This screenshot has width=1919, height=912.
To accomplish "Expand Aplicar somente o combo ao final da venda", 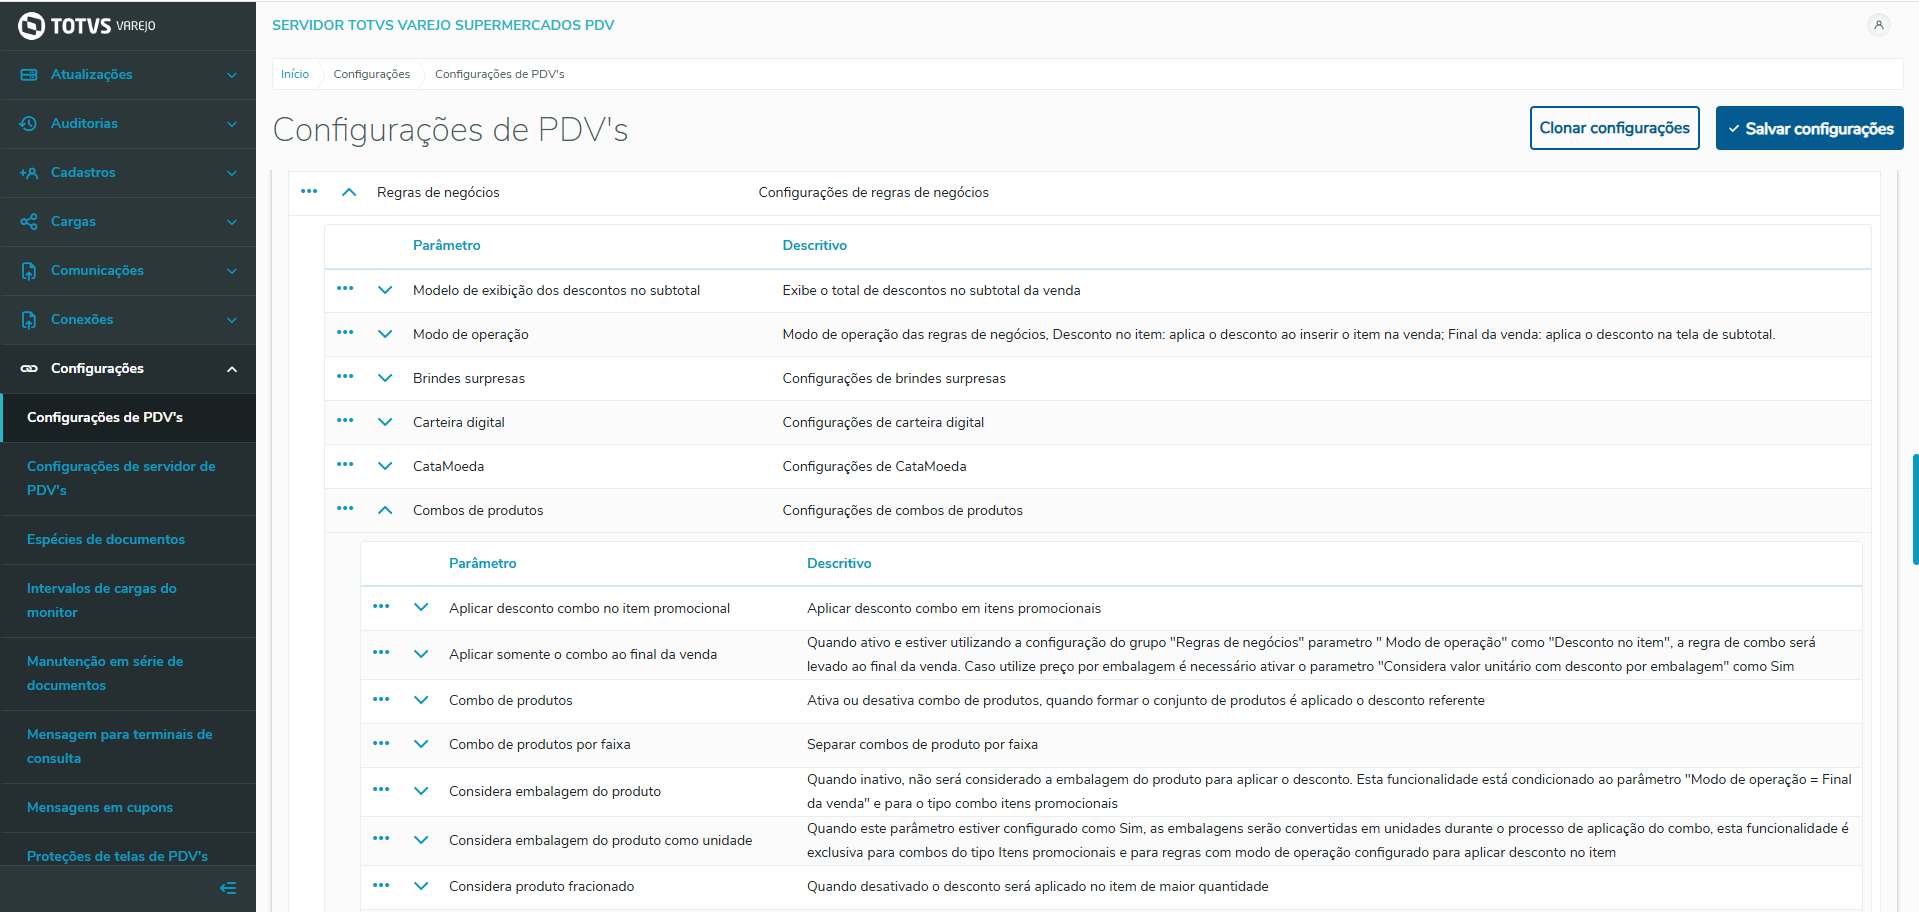I will point(421,654).
